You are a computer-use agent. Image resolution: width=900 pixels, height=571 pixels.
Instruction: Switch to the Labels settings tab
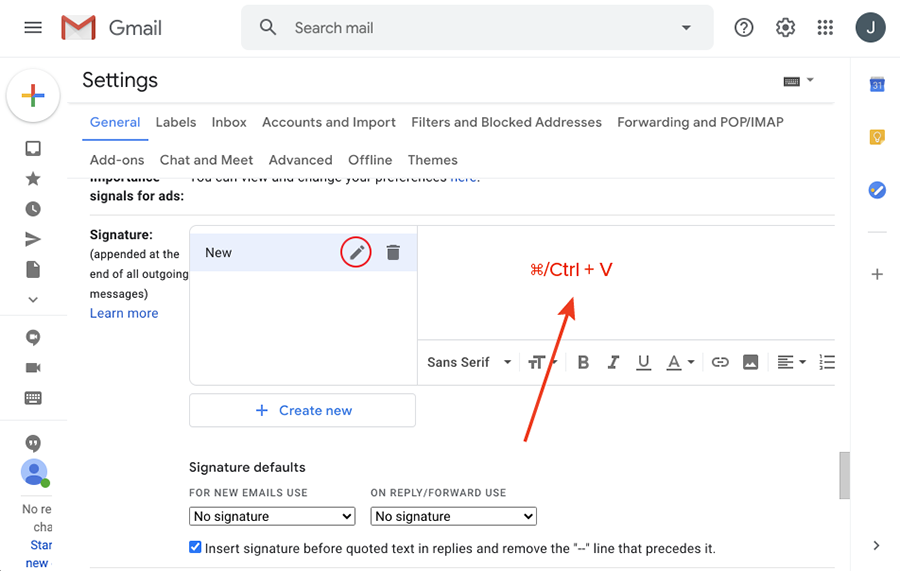coord(176,122)
